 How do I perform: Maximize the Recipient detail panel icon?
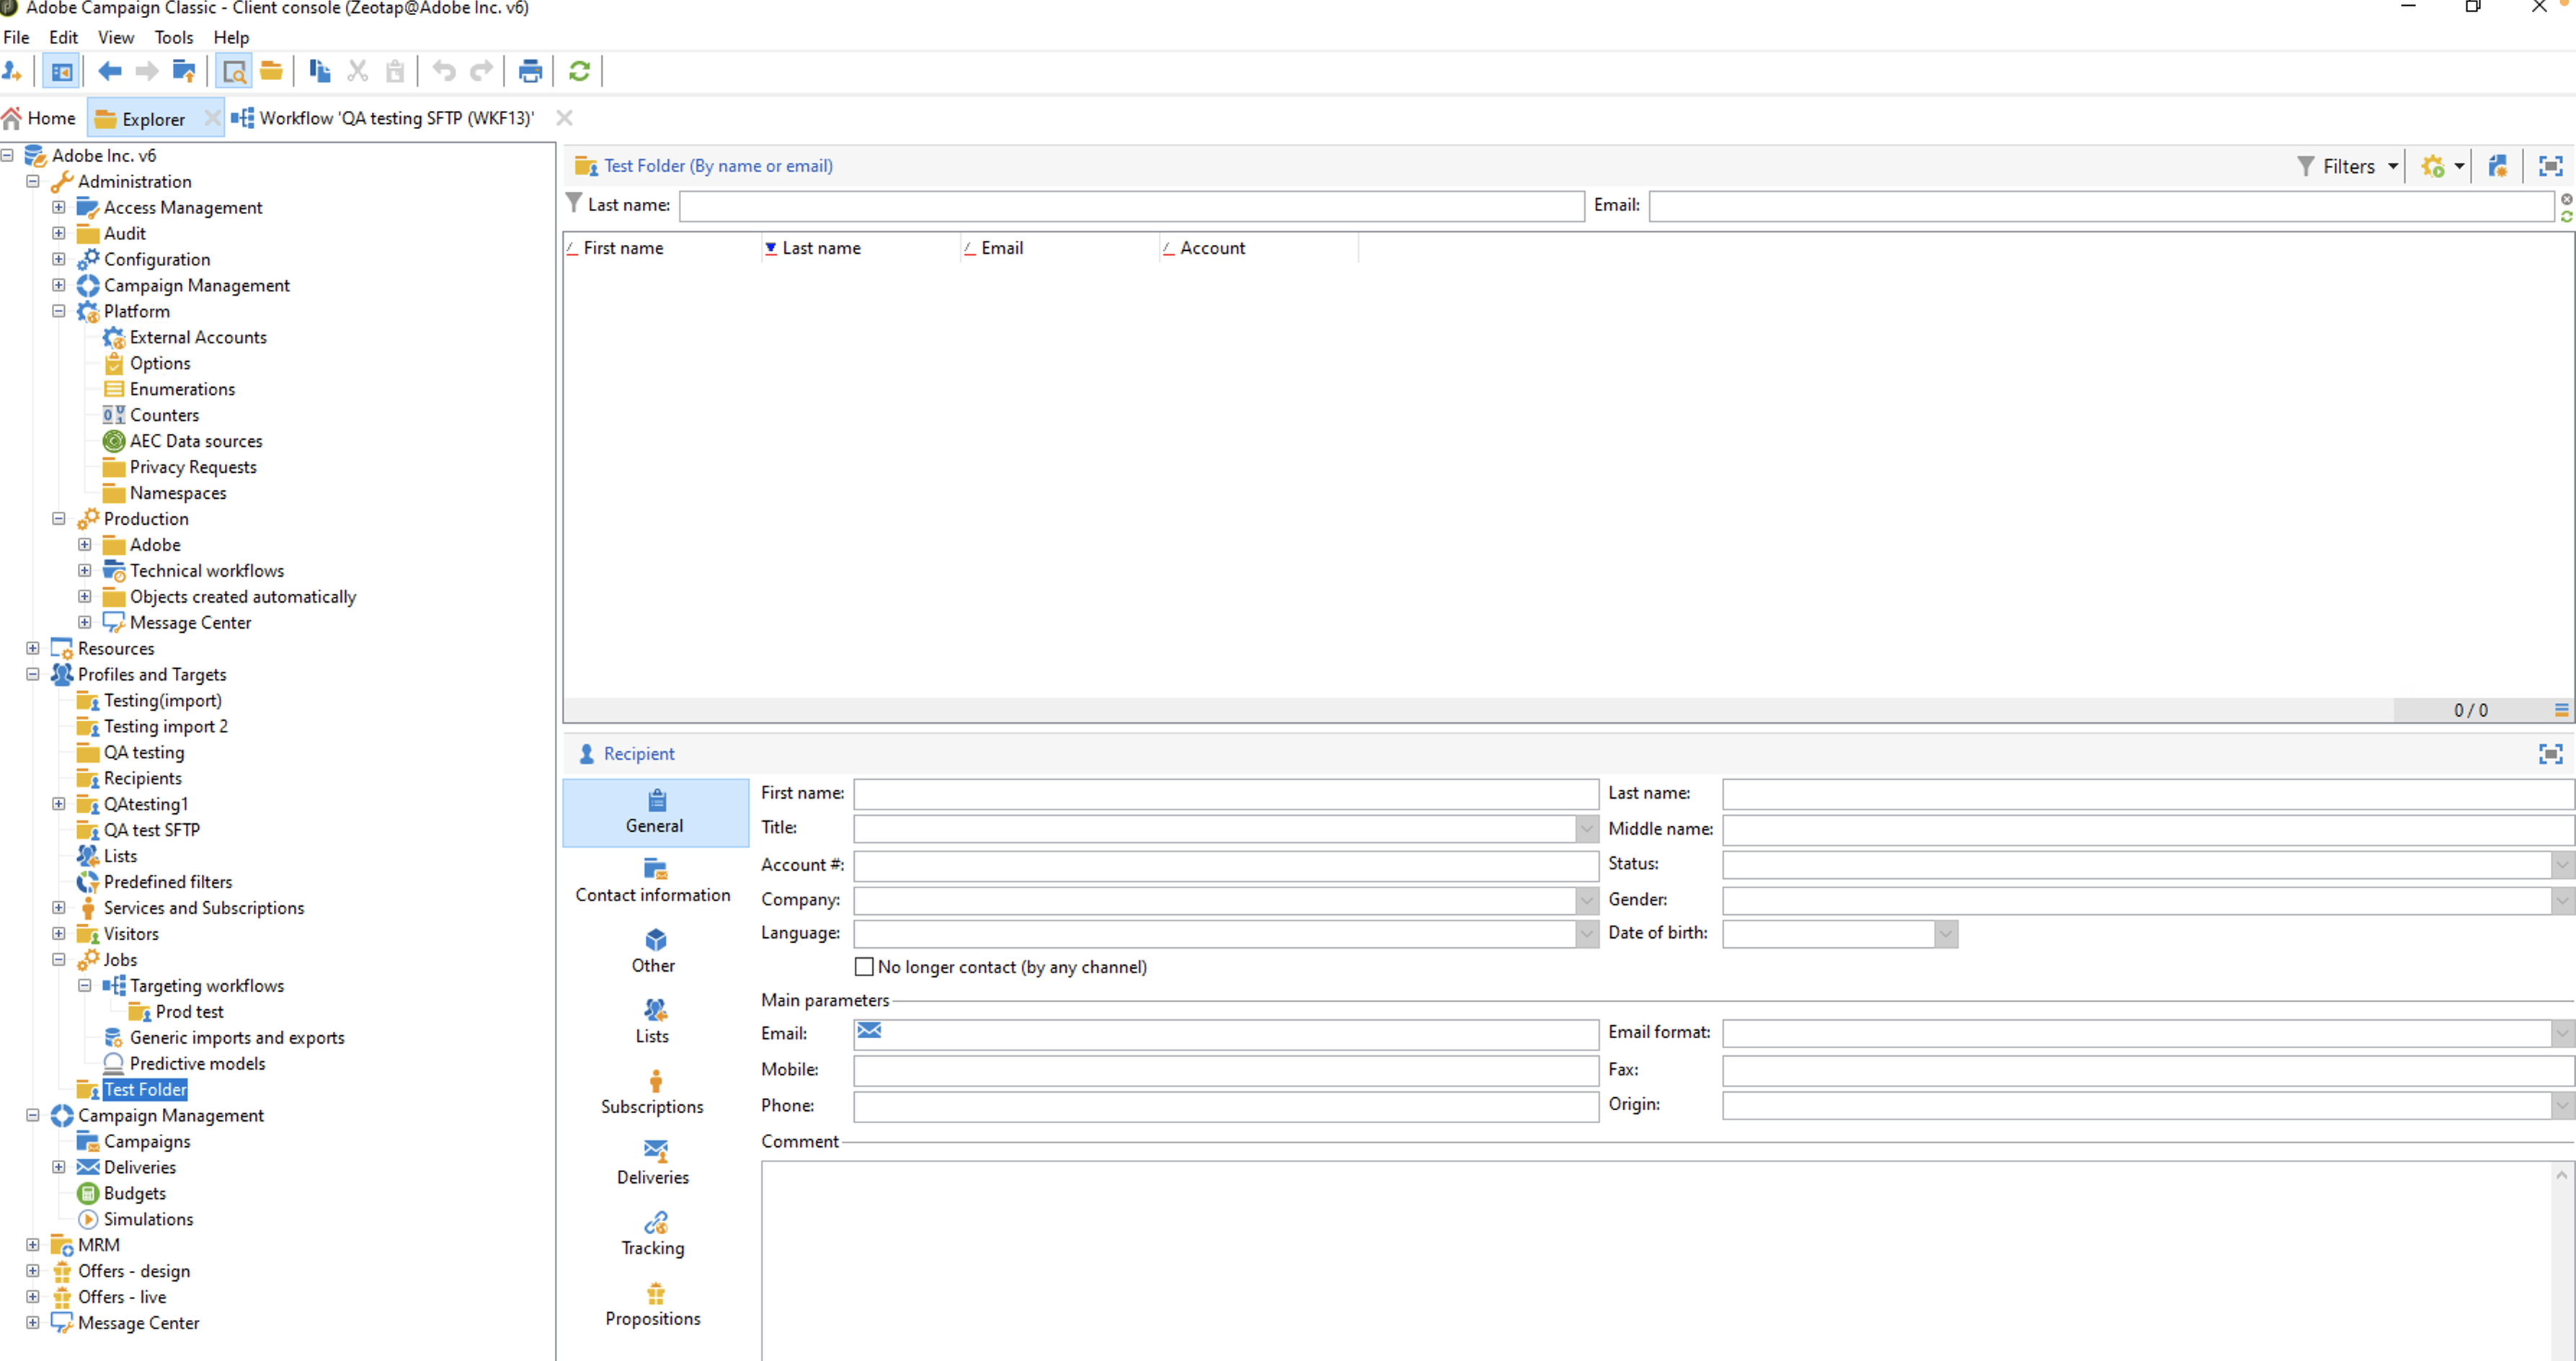tap(2550, 754)
